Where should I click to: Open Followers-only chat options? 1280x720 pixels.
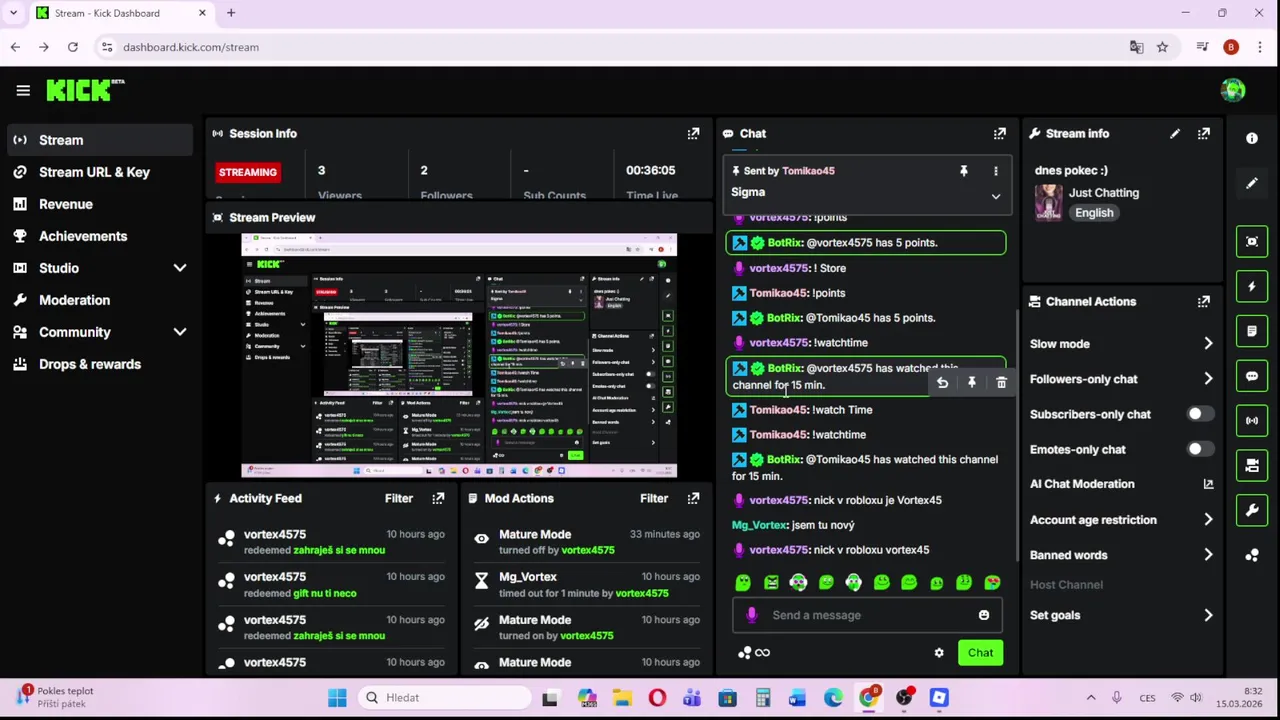pyautogui.click(x=1122, y=379)
